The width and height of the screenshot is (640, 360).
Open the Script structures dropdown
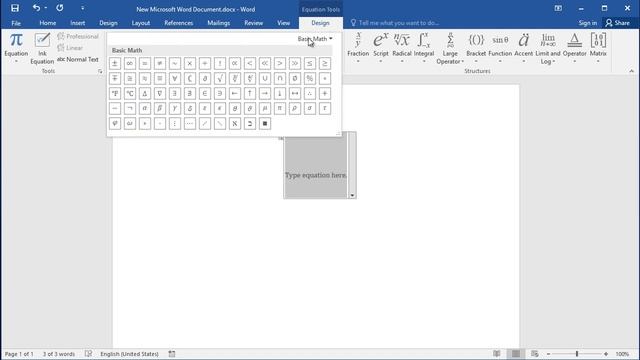tap(381, 48)
